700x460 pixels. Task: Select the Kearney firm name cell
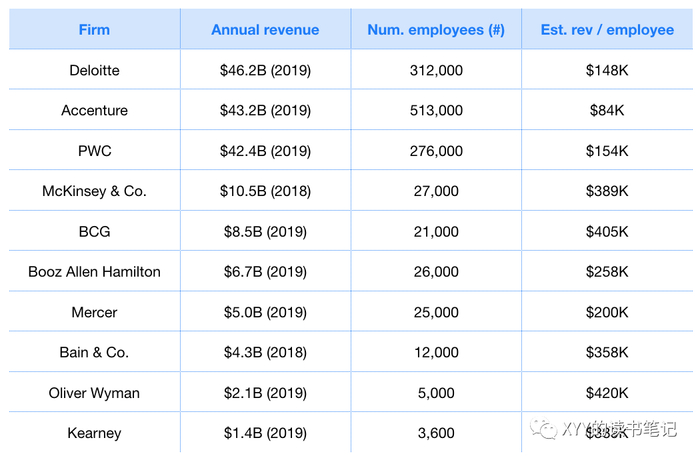94,433
